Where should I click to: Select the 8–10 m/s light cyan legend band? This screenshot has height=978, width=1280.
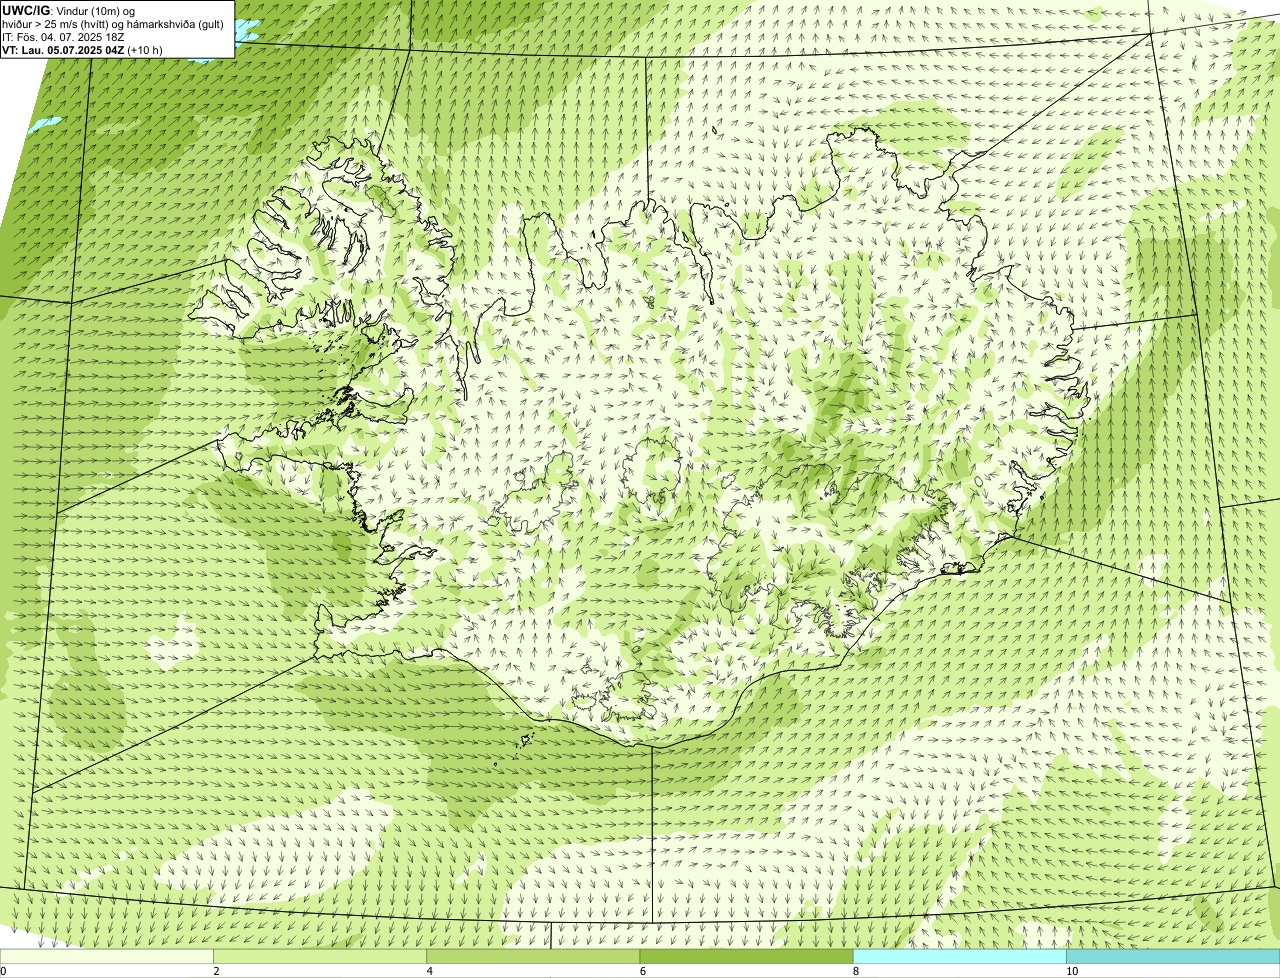click(x=959, y=956)
